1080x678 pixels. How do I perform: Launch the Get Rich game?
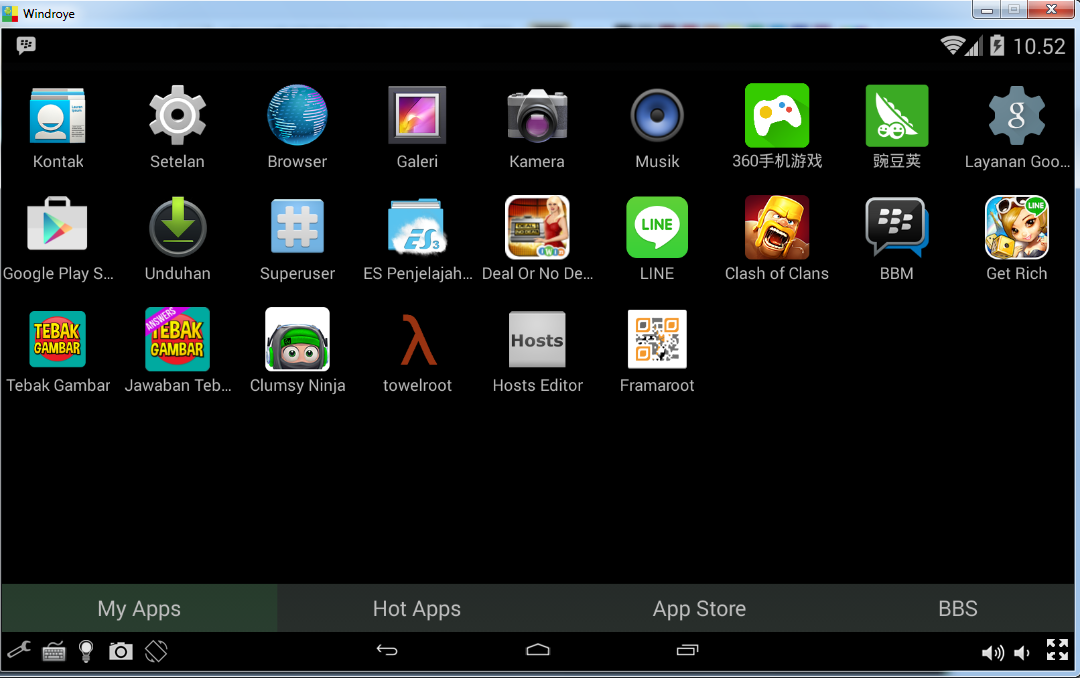pos(1017,227)
